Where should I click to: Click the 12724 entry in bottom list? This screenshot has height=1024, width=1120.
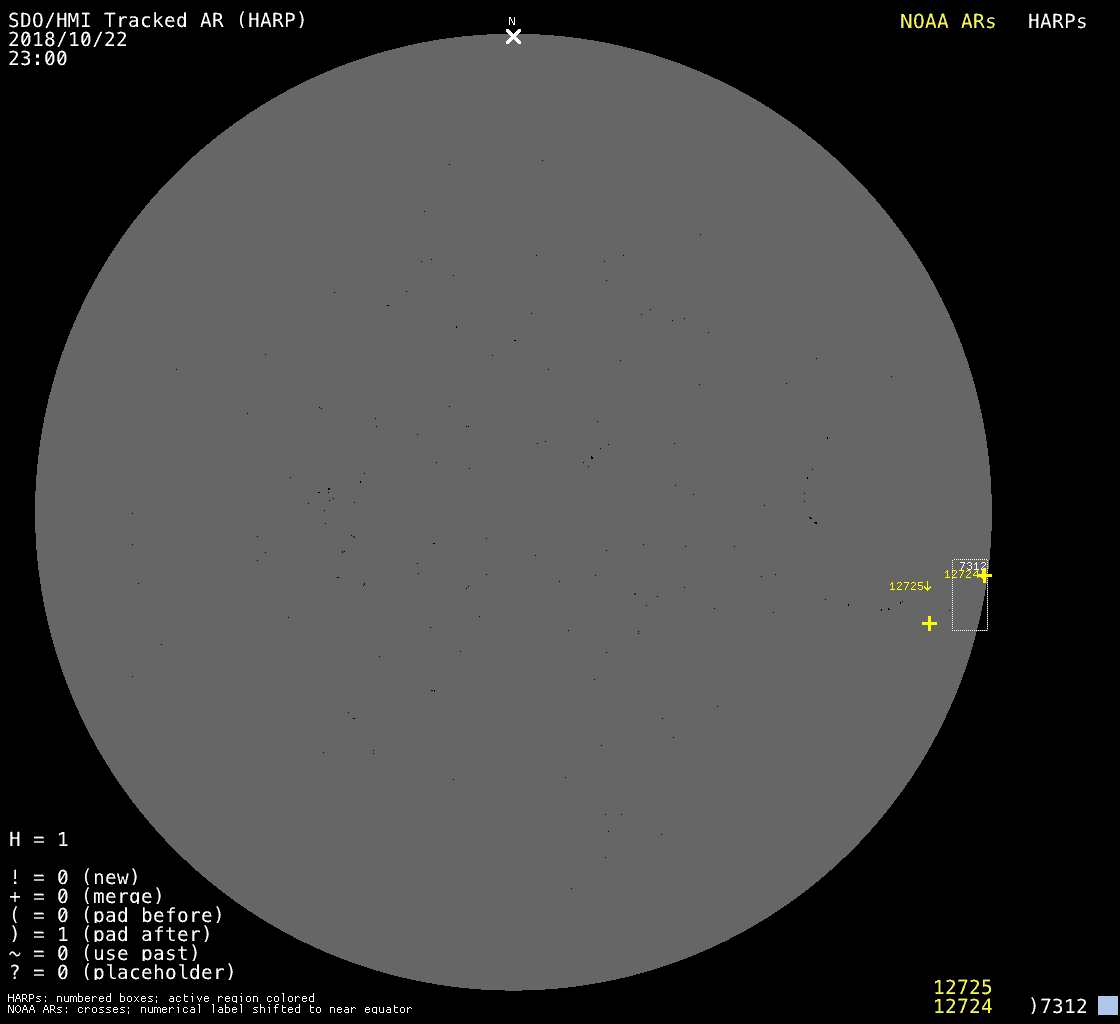coord(962,1006)
